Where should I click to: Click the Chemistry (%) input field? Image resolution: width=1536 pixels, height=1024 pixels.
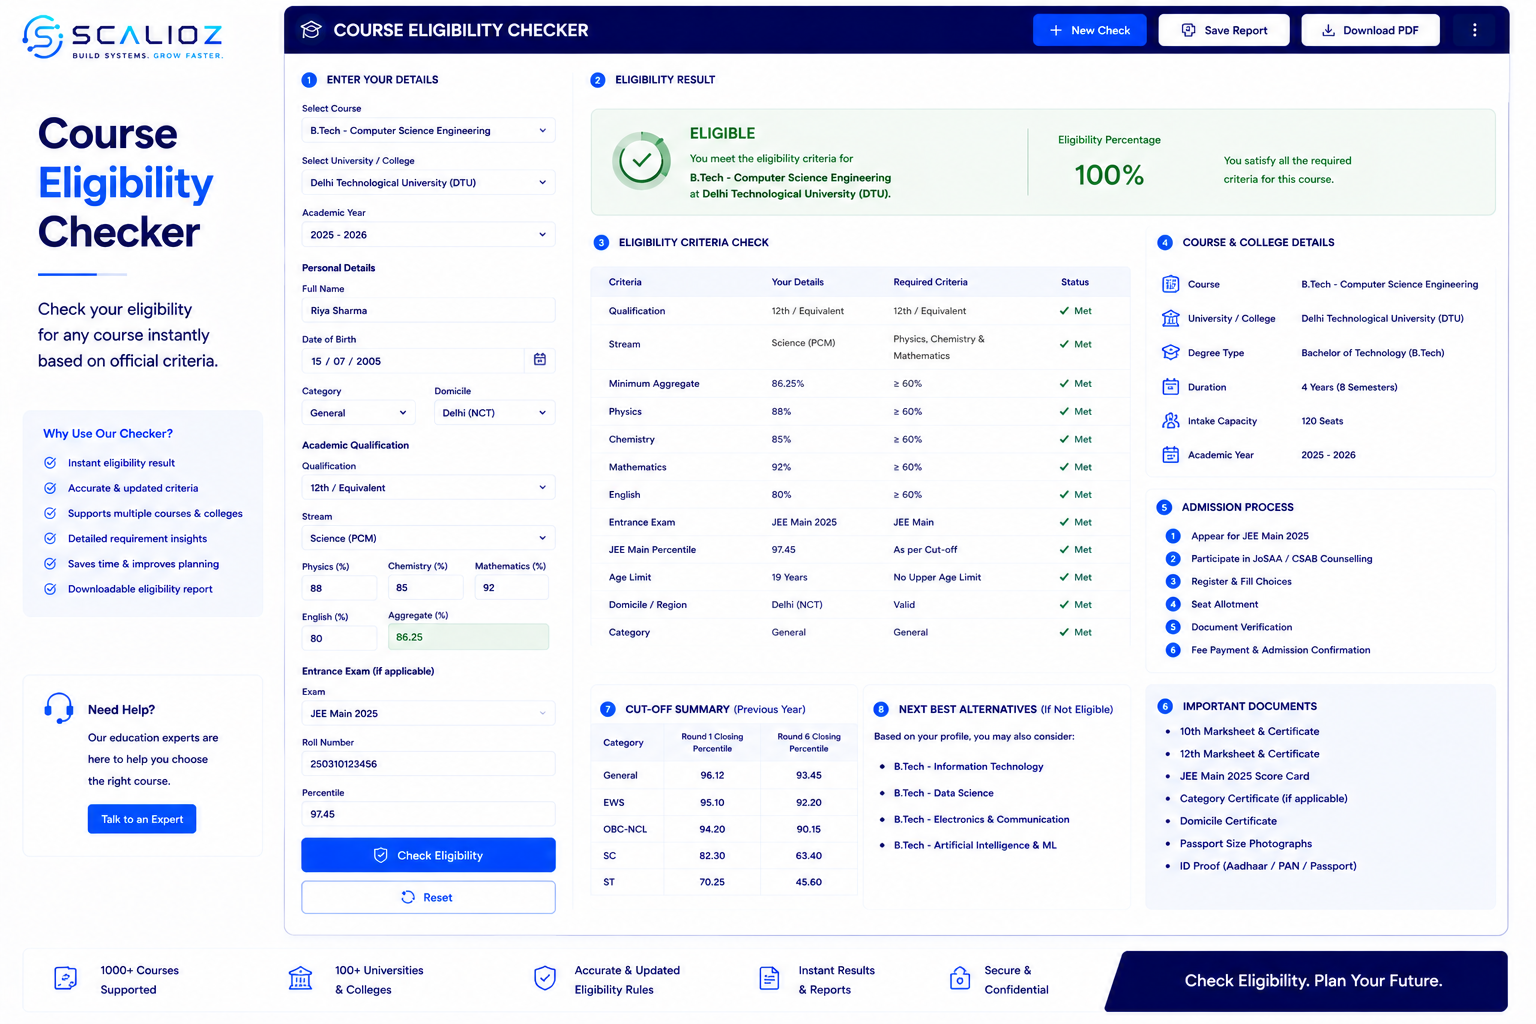(425, 588)
